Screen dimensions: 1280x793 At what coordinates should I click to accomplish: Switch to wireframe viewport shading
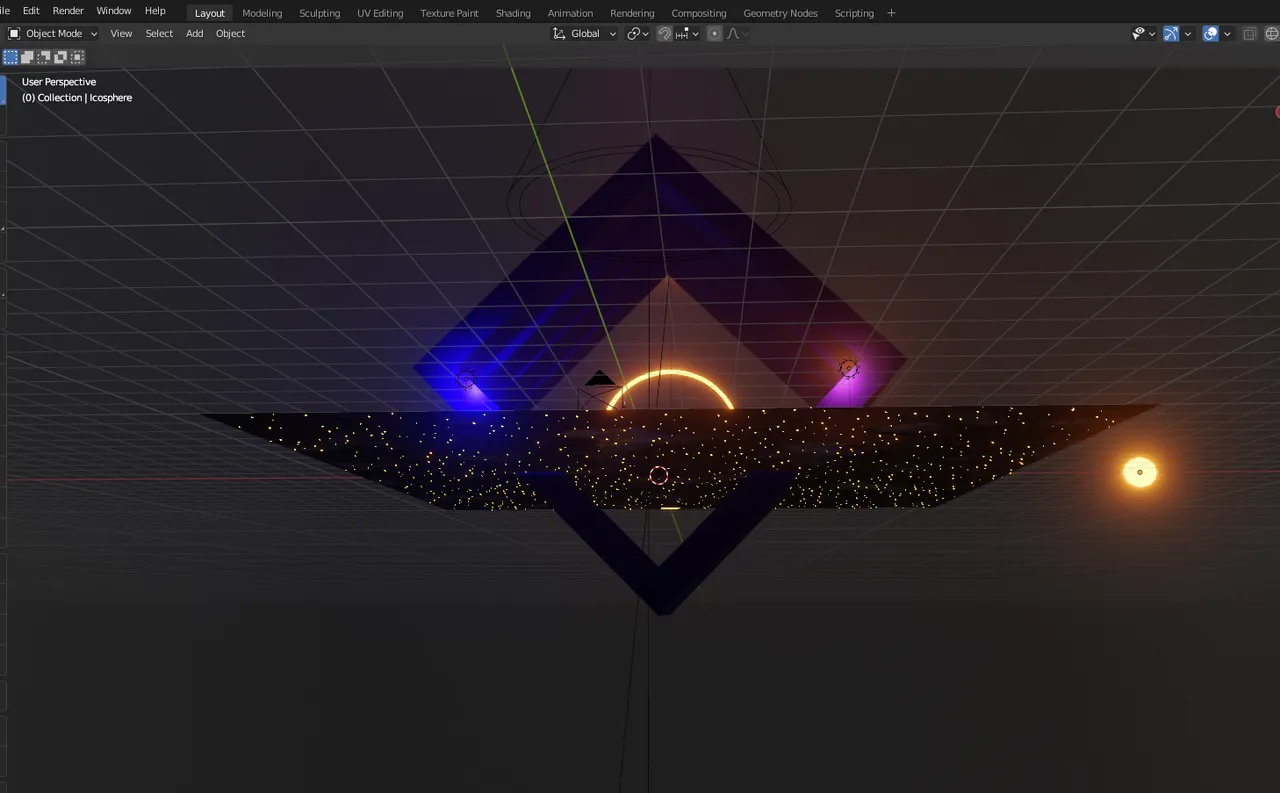click(1272, 33)
